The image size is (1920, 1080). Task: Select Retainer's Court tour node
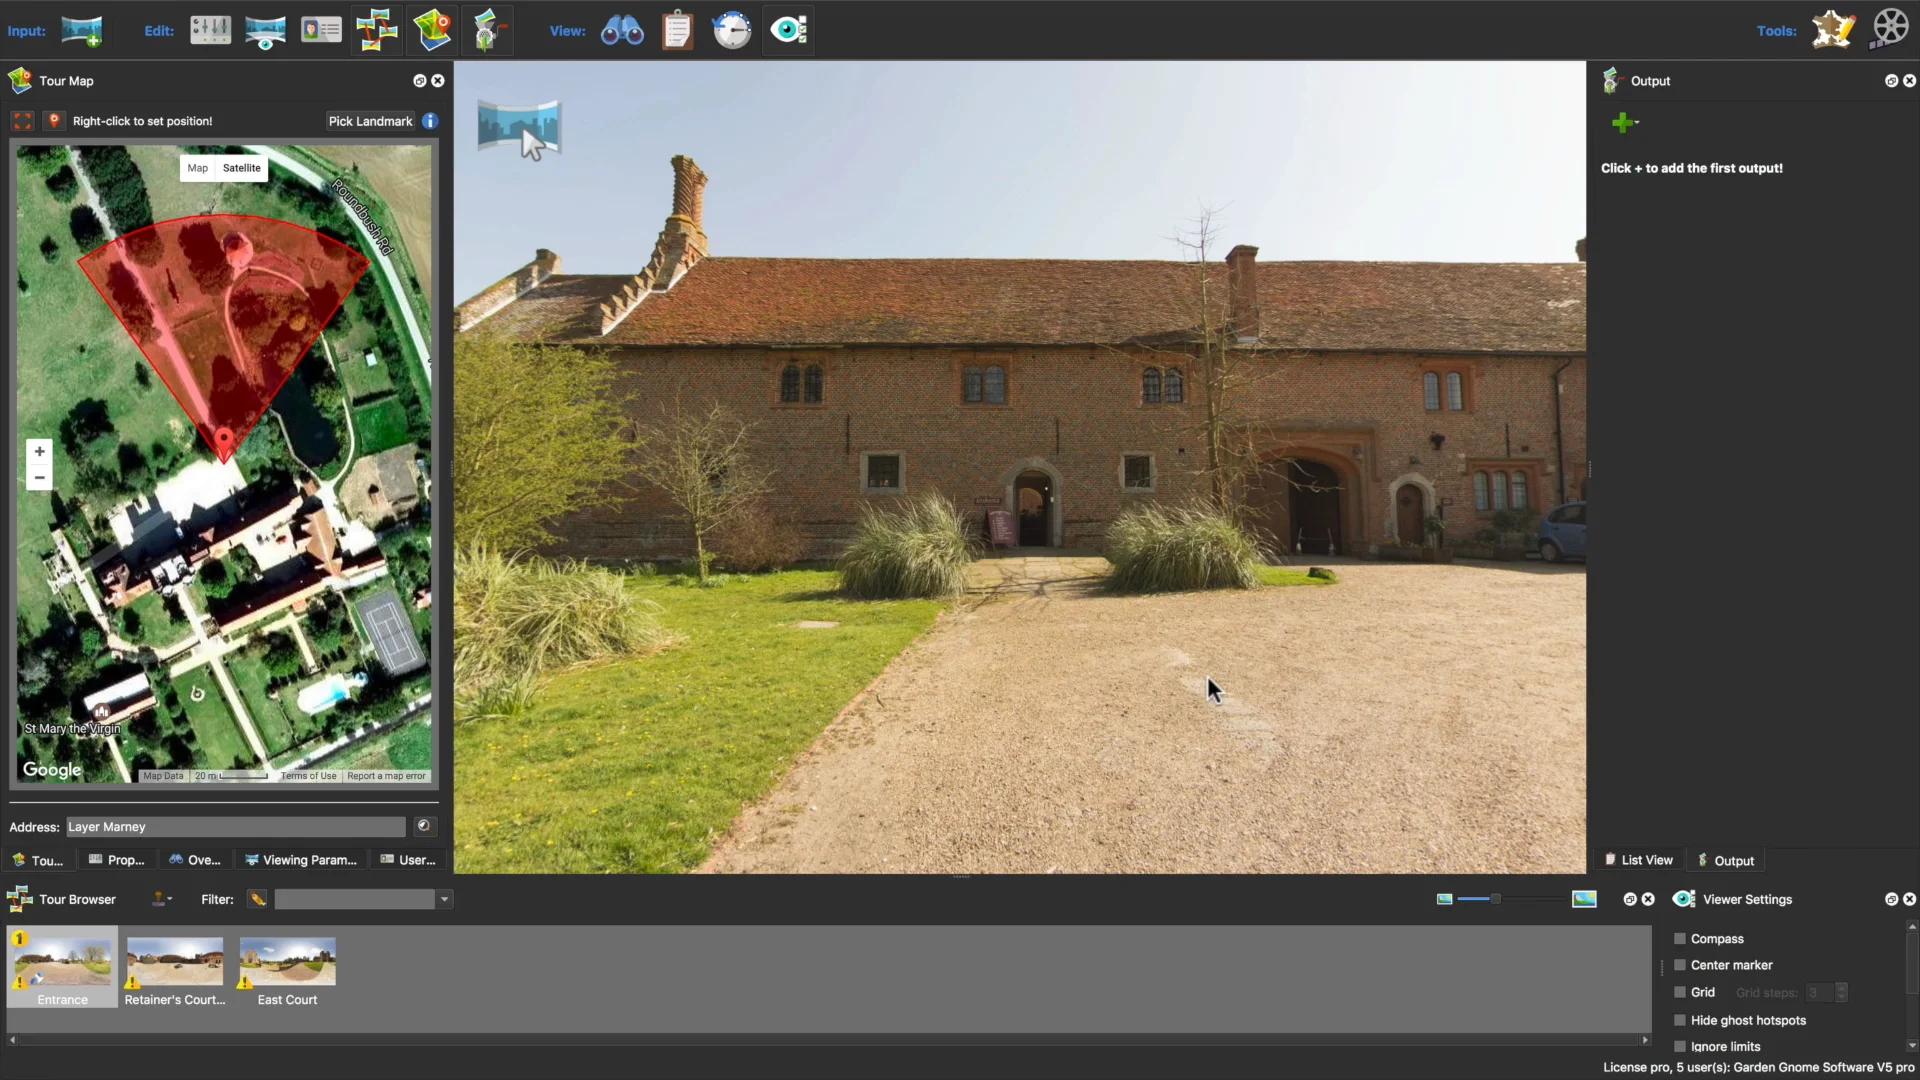pos(174,961)
